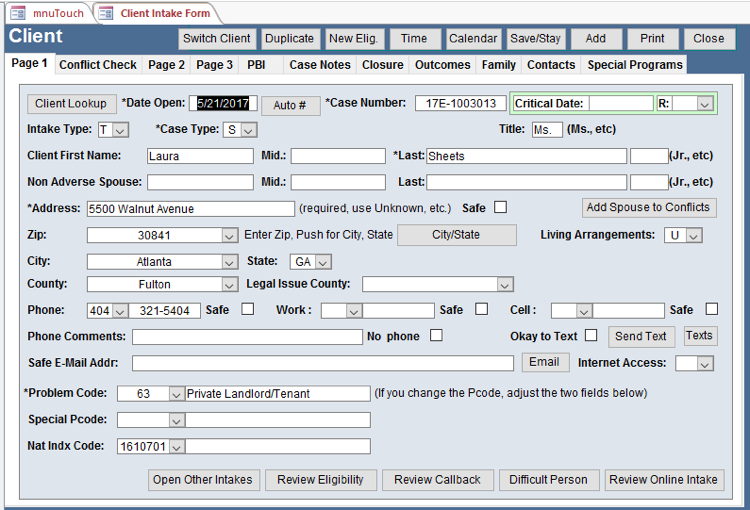Expand the Intake Type dropdown
750x510 pixels.
(121, 130)
